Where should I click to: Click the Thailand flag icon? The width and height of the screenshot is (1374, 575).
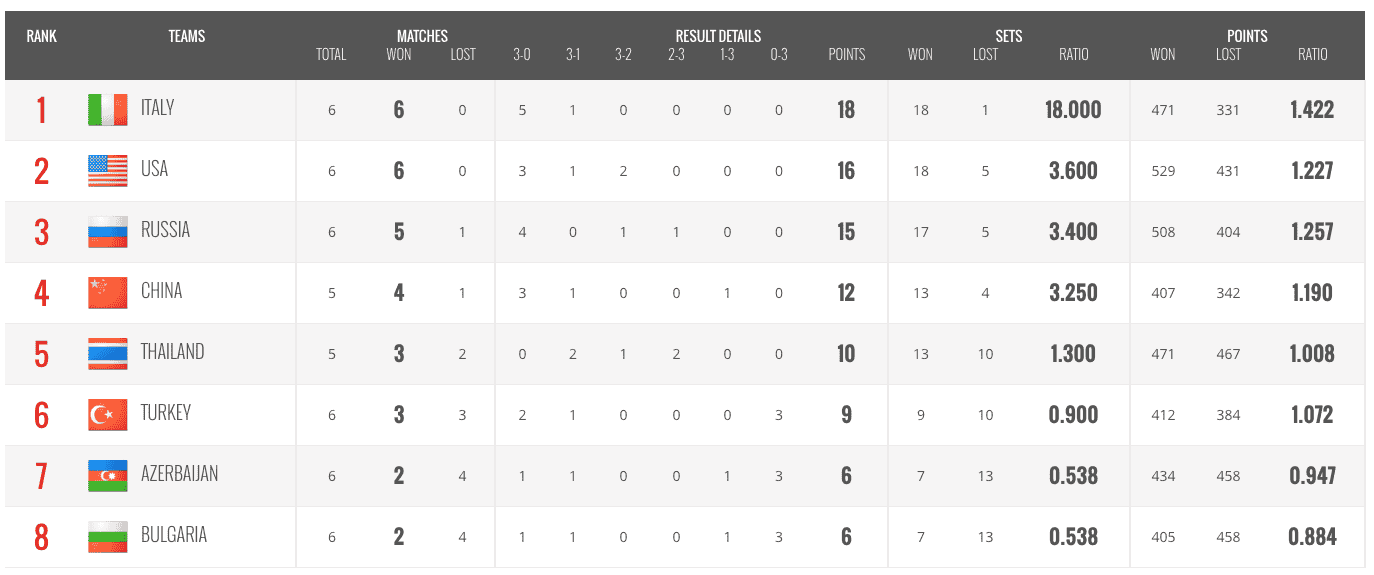pyautogui.click(x=108, y=354)
